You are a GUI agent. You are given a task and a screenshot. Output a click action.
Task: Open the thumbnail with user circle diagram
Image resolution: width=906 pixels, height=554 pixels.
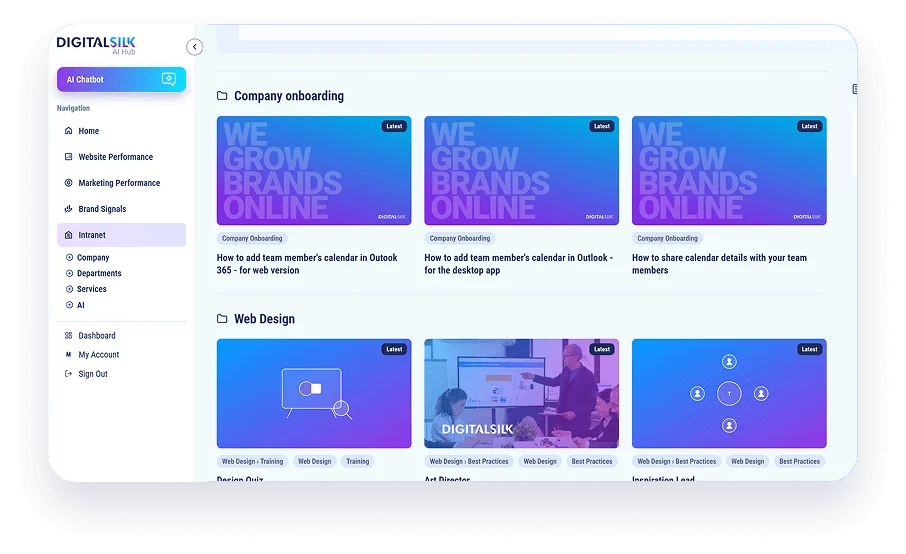[729, 393]
